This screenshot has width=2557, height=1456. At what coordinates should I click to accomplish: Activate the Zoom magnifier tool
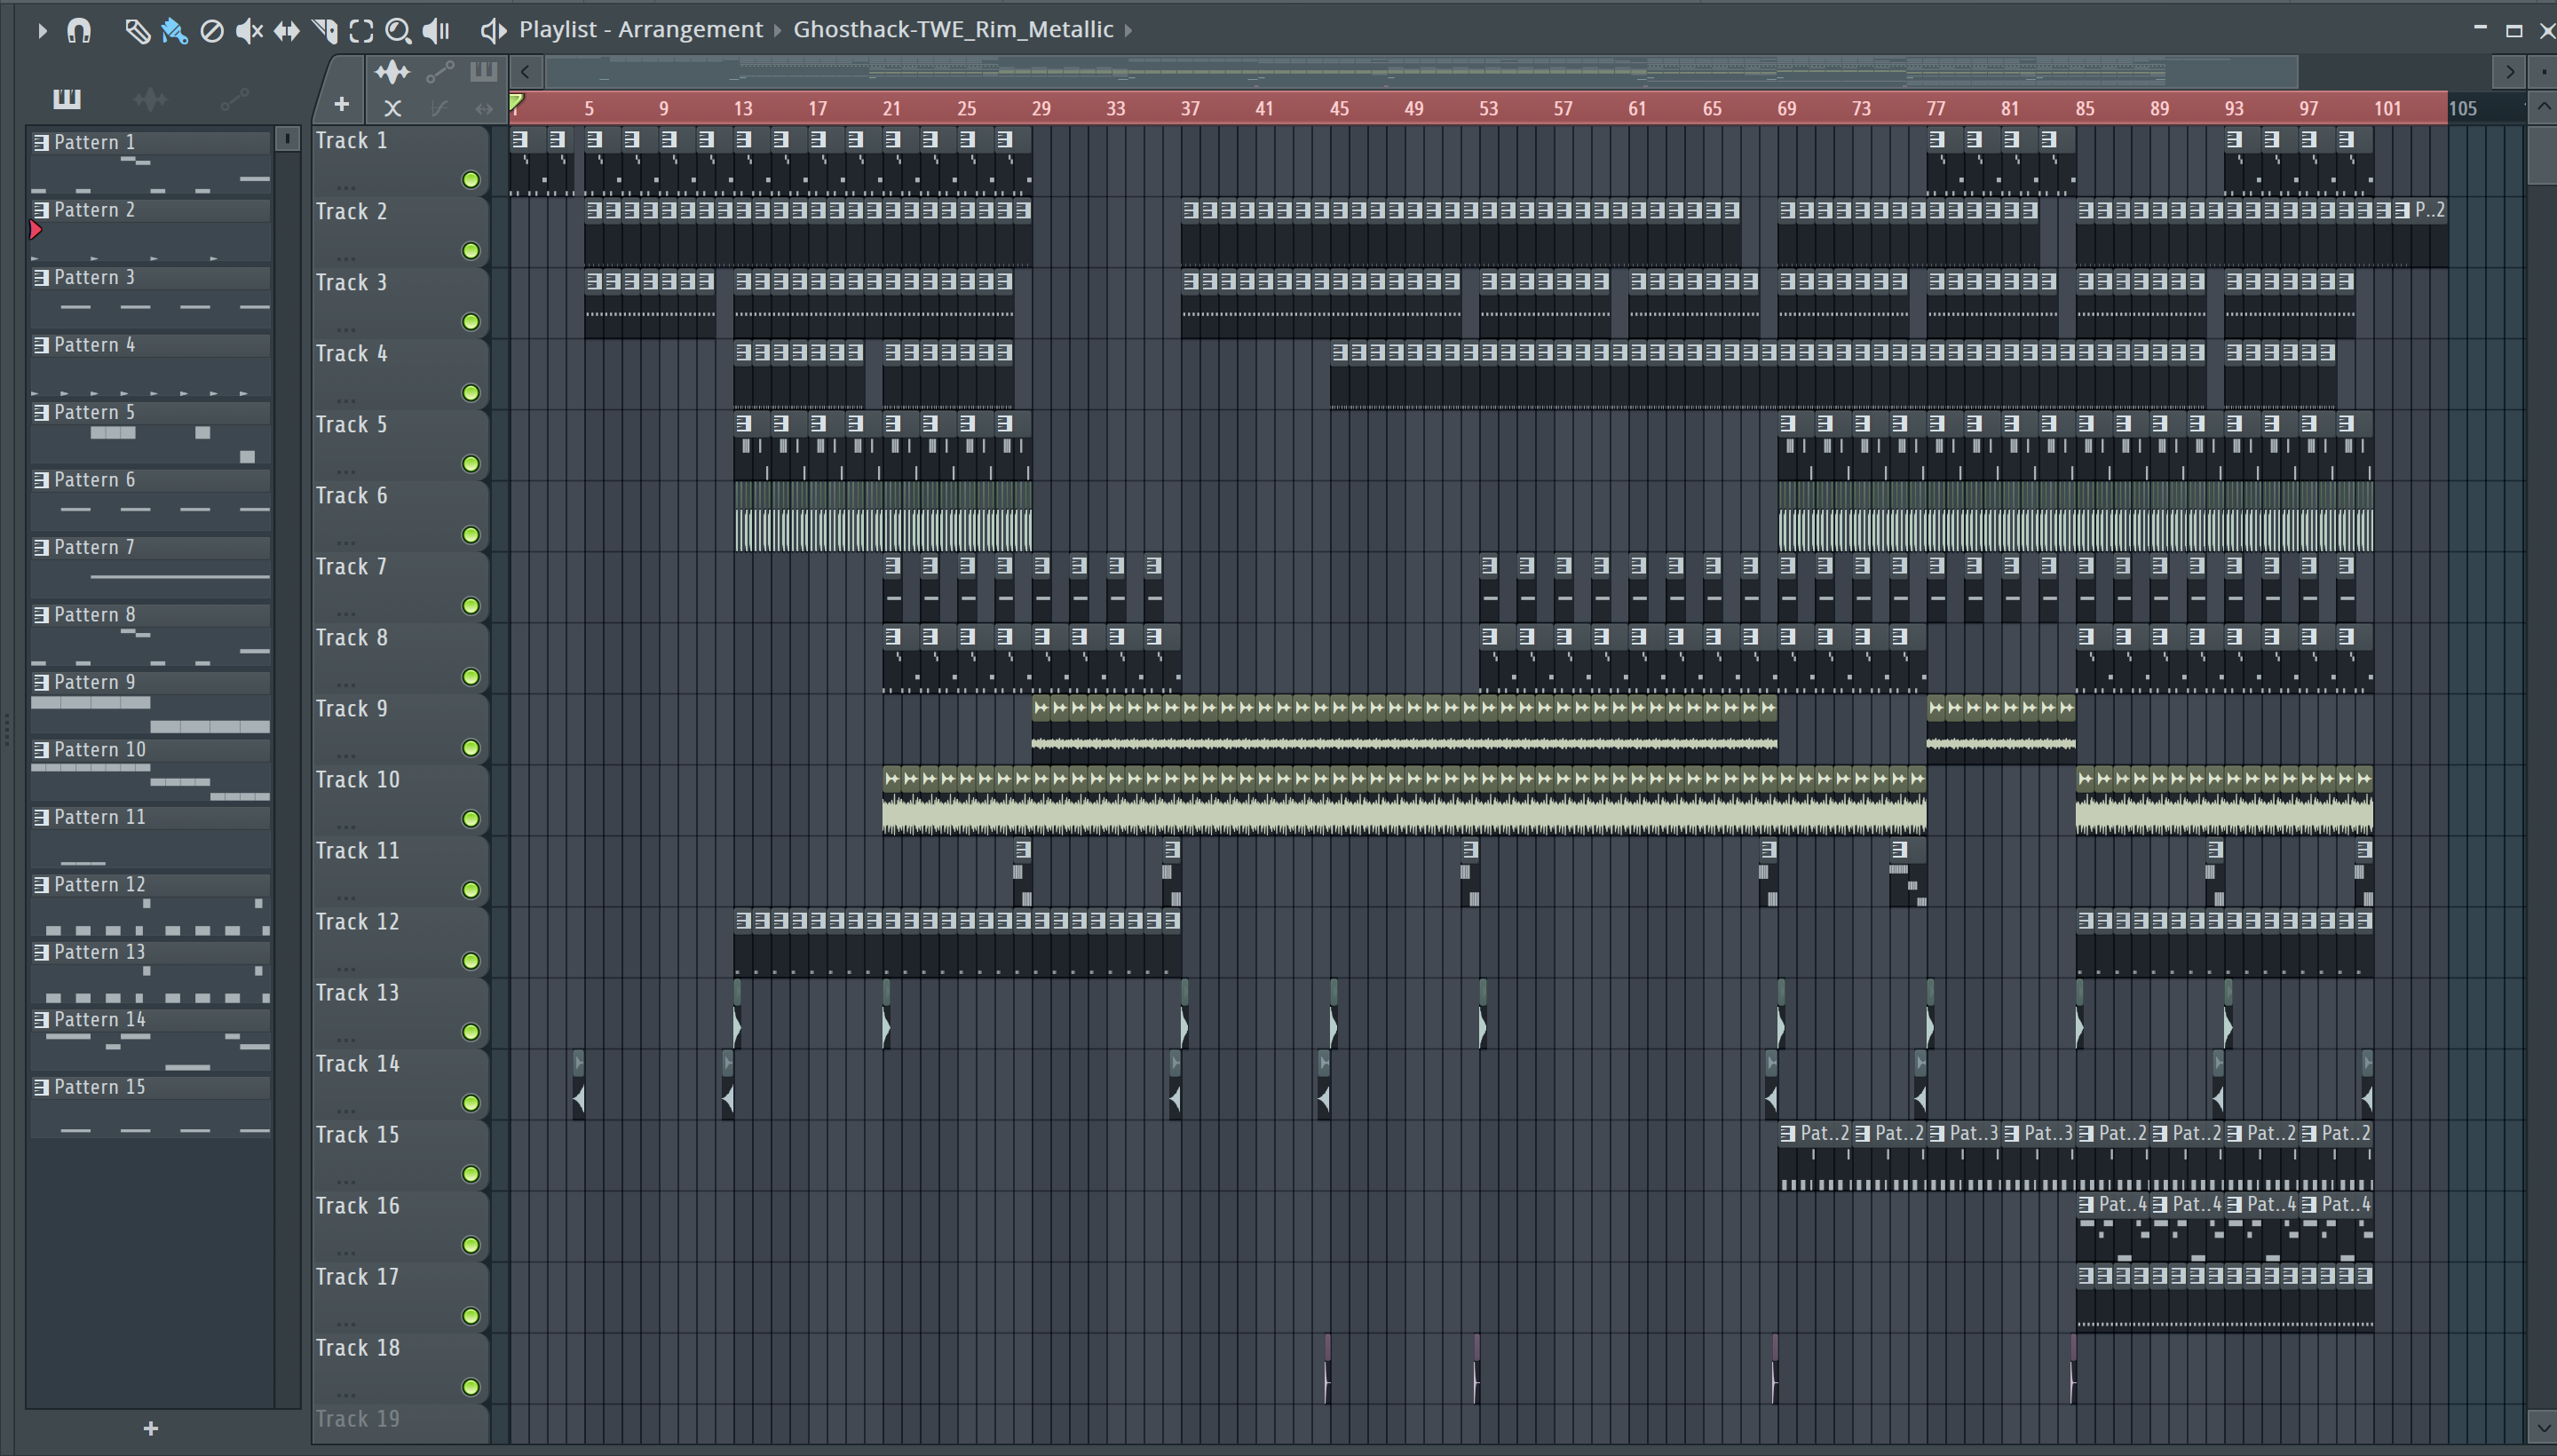[398, 31]
